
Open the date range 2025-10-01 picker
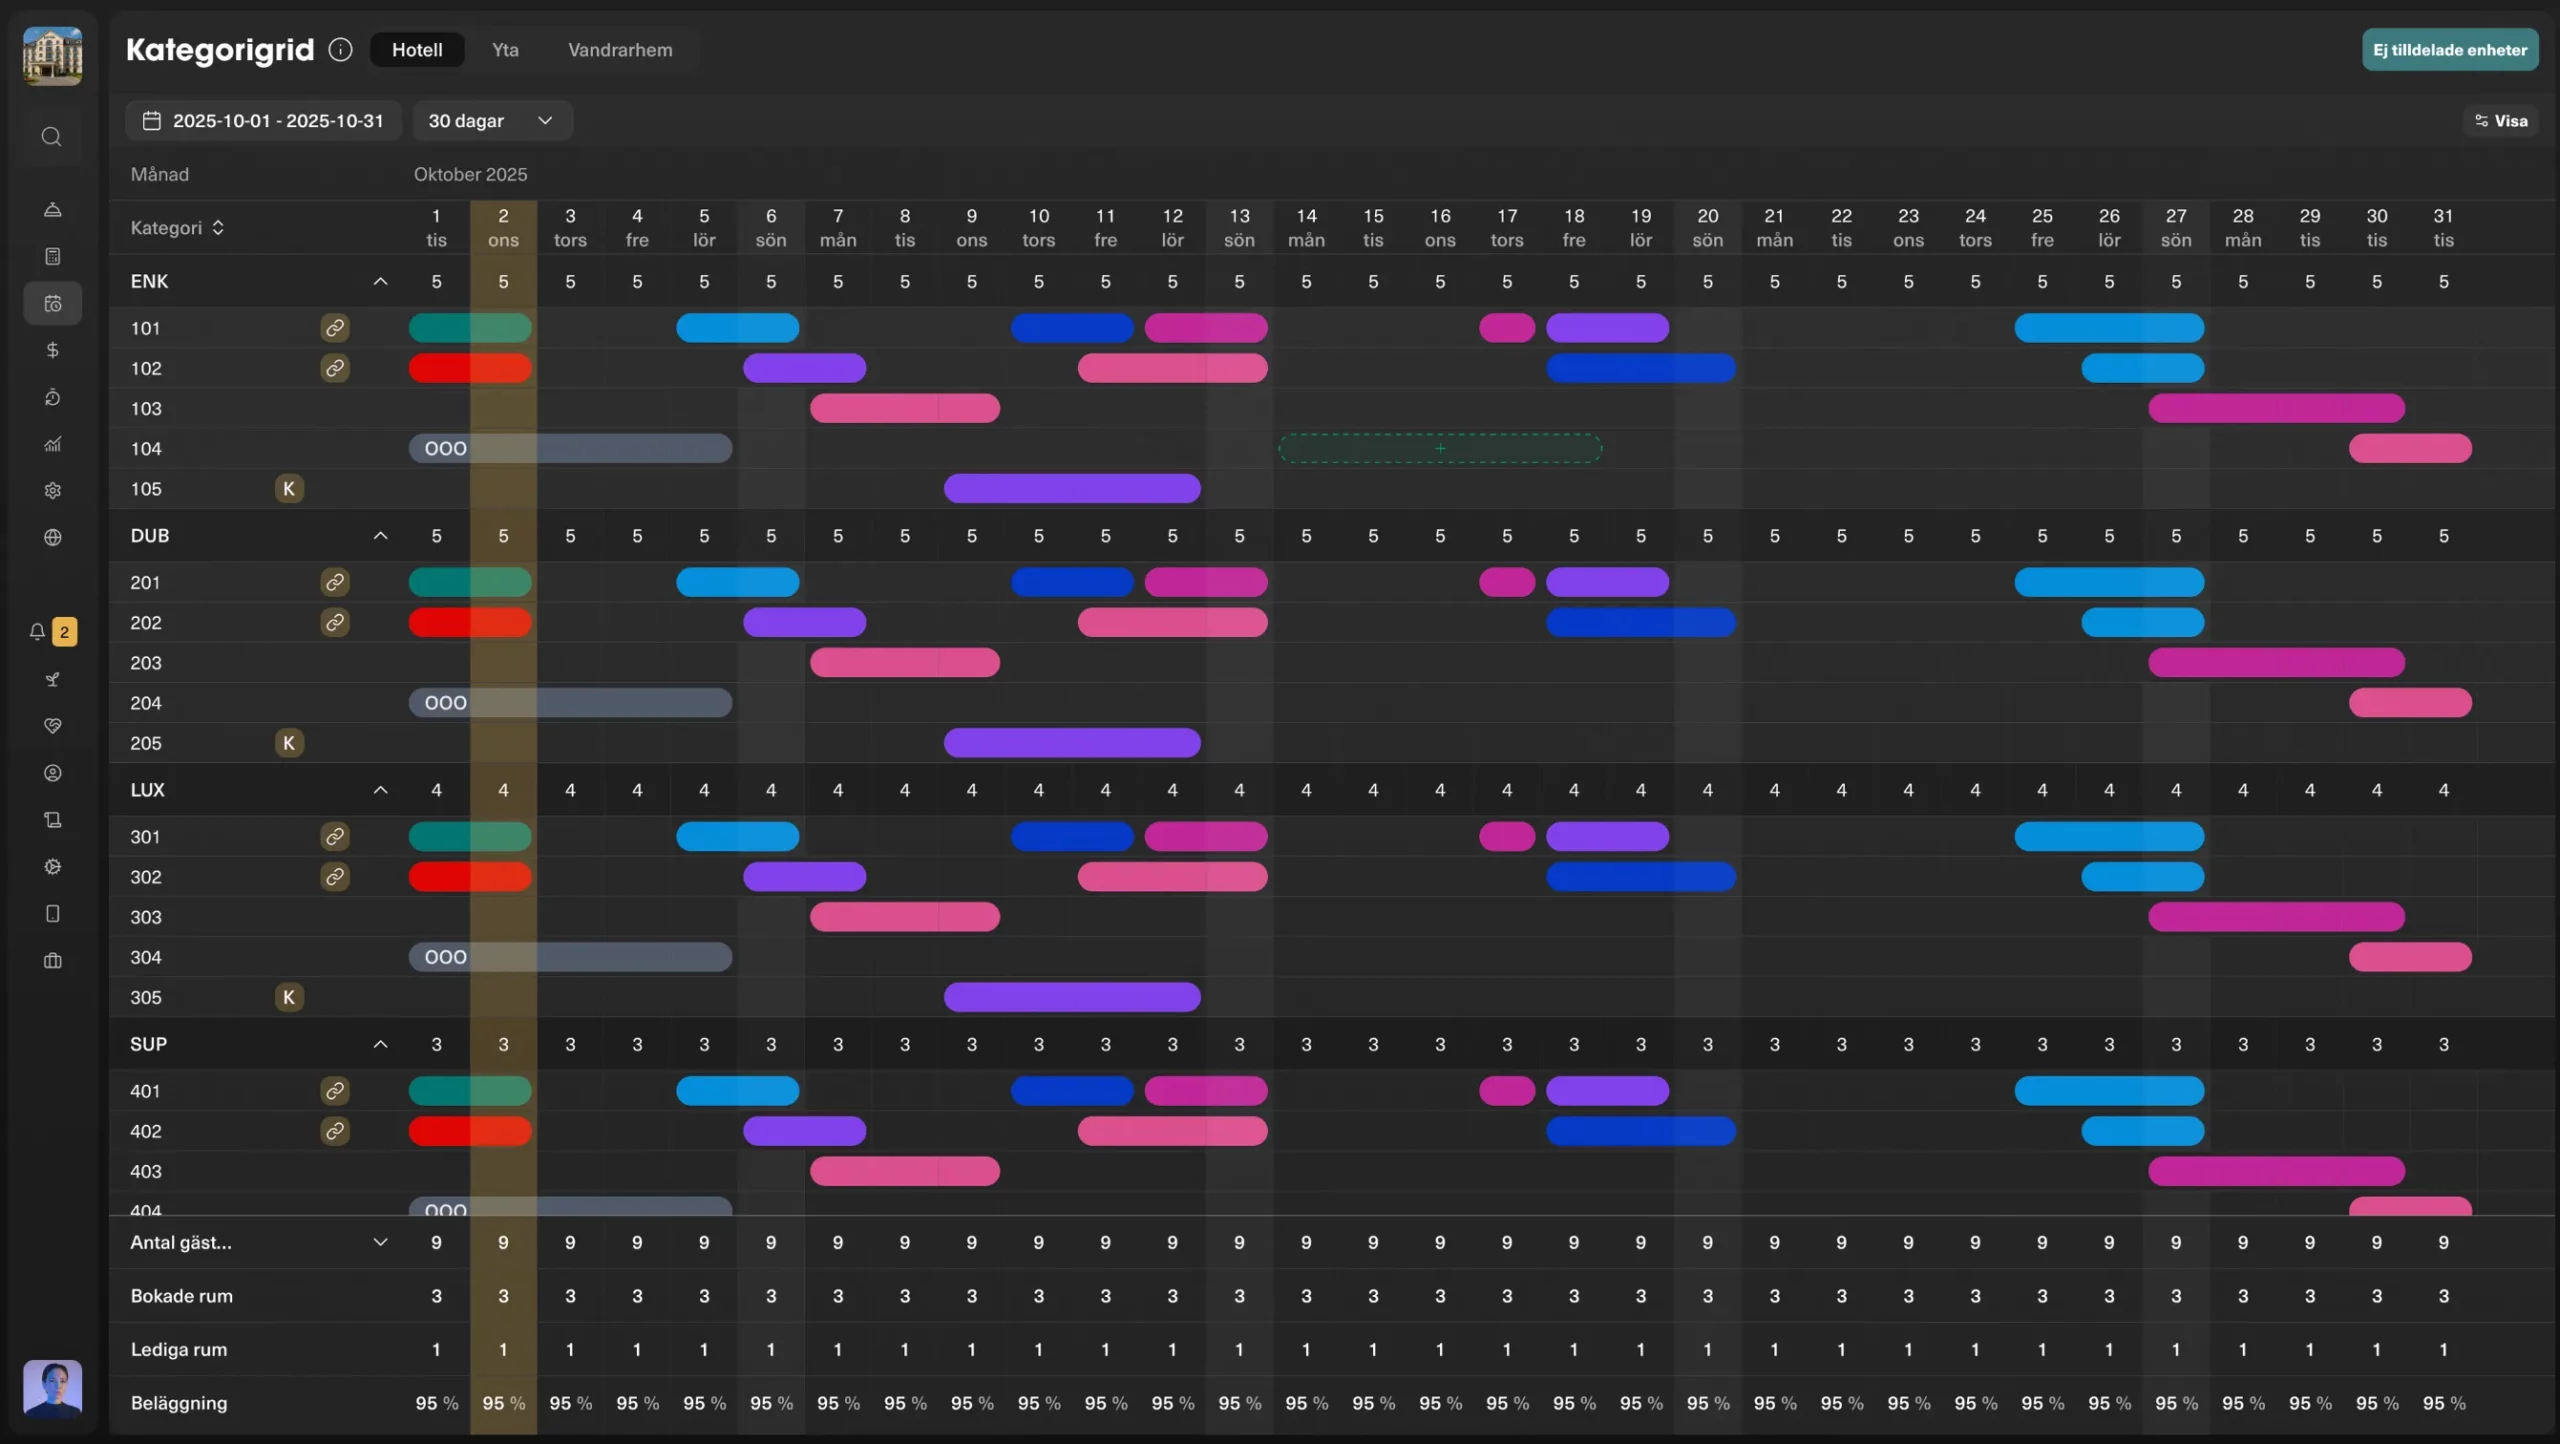coord(264,121)
